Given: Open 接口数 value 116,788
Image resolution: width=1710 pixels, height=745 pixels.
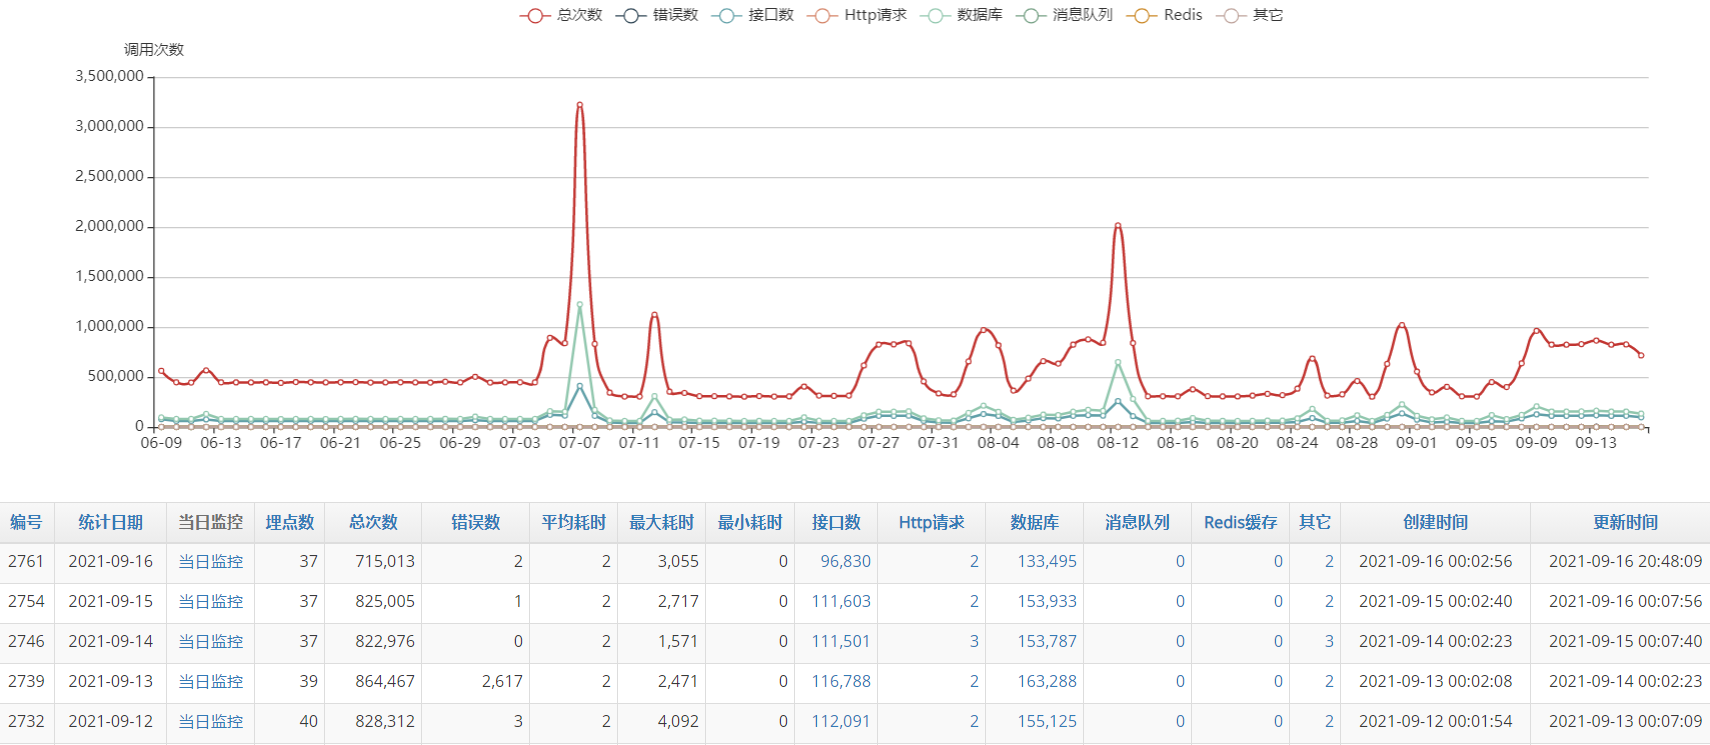Looking at the screenshot, I should [841, 682].
